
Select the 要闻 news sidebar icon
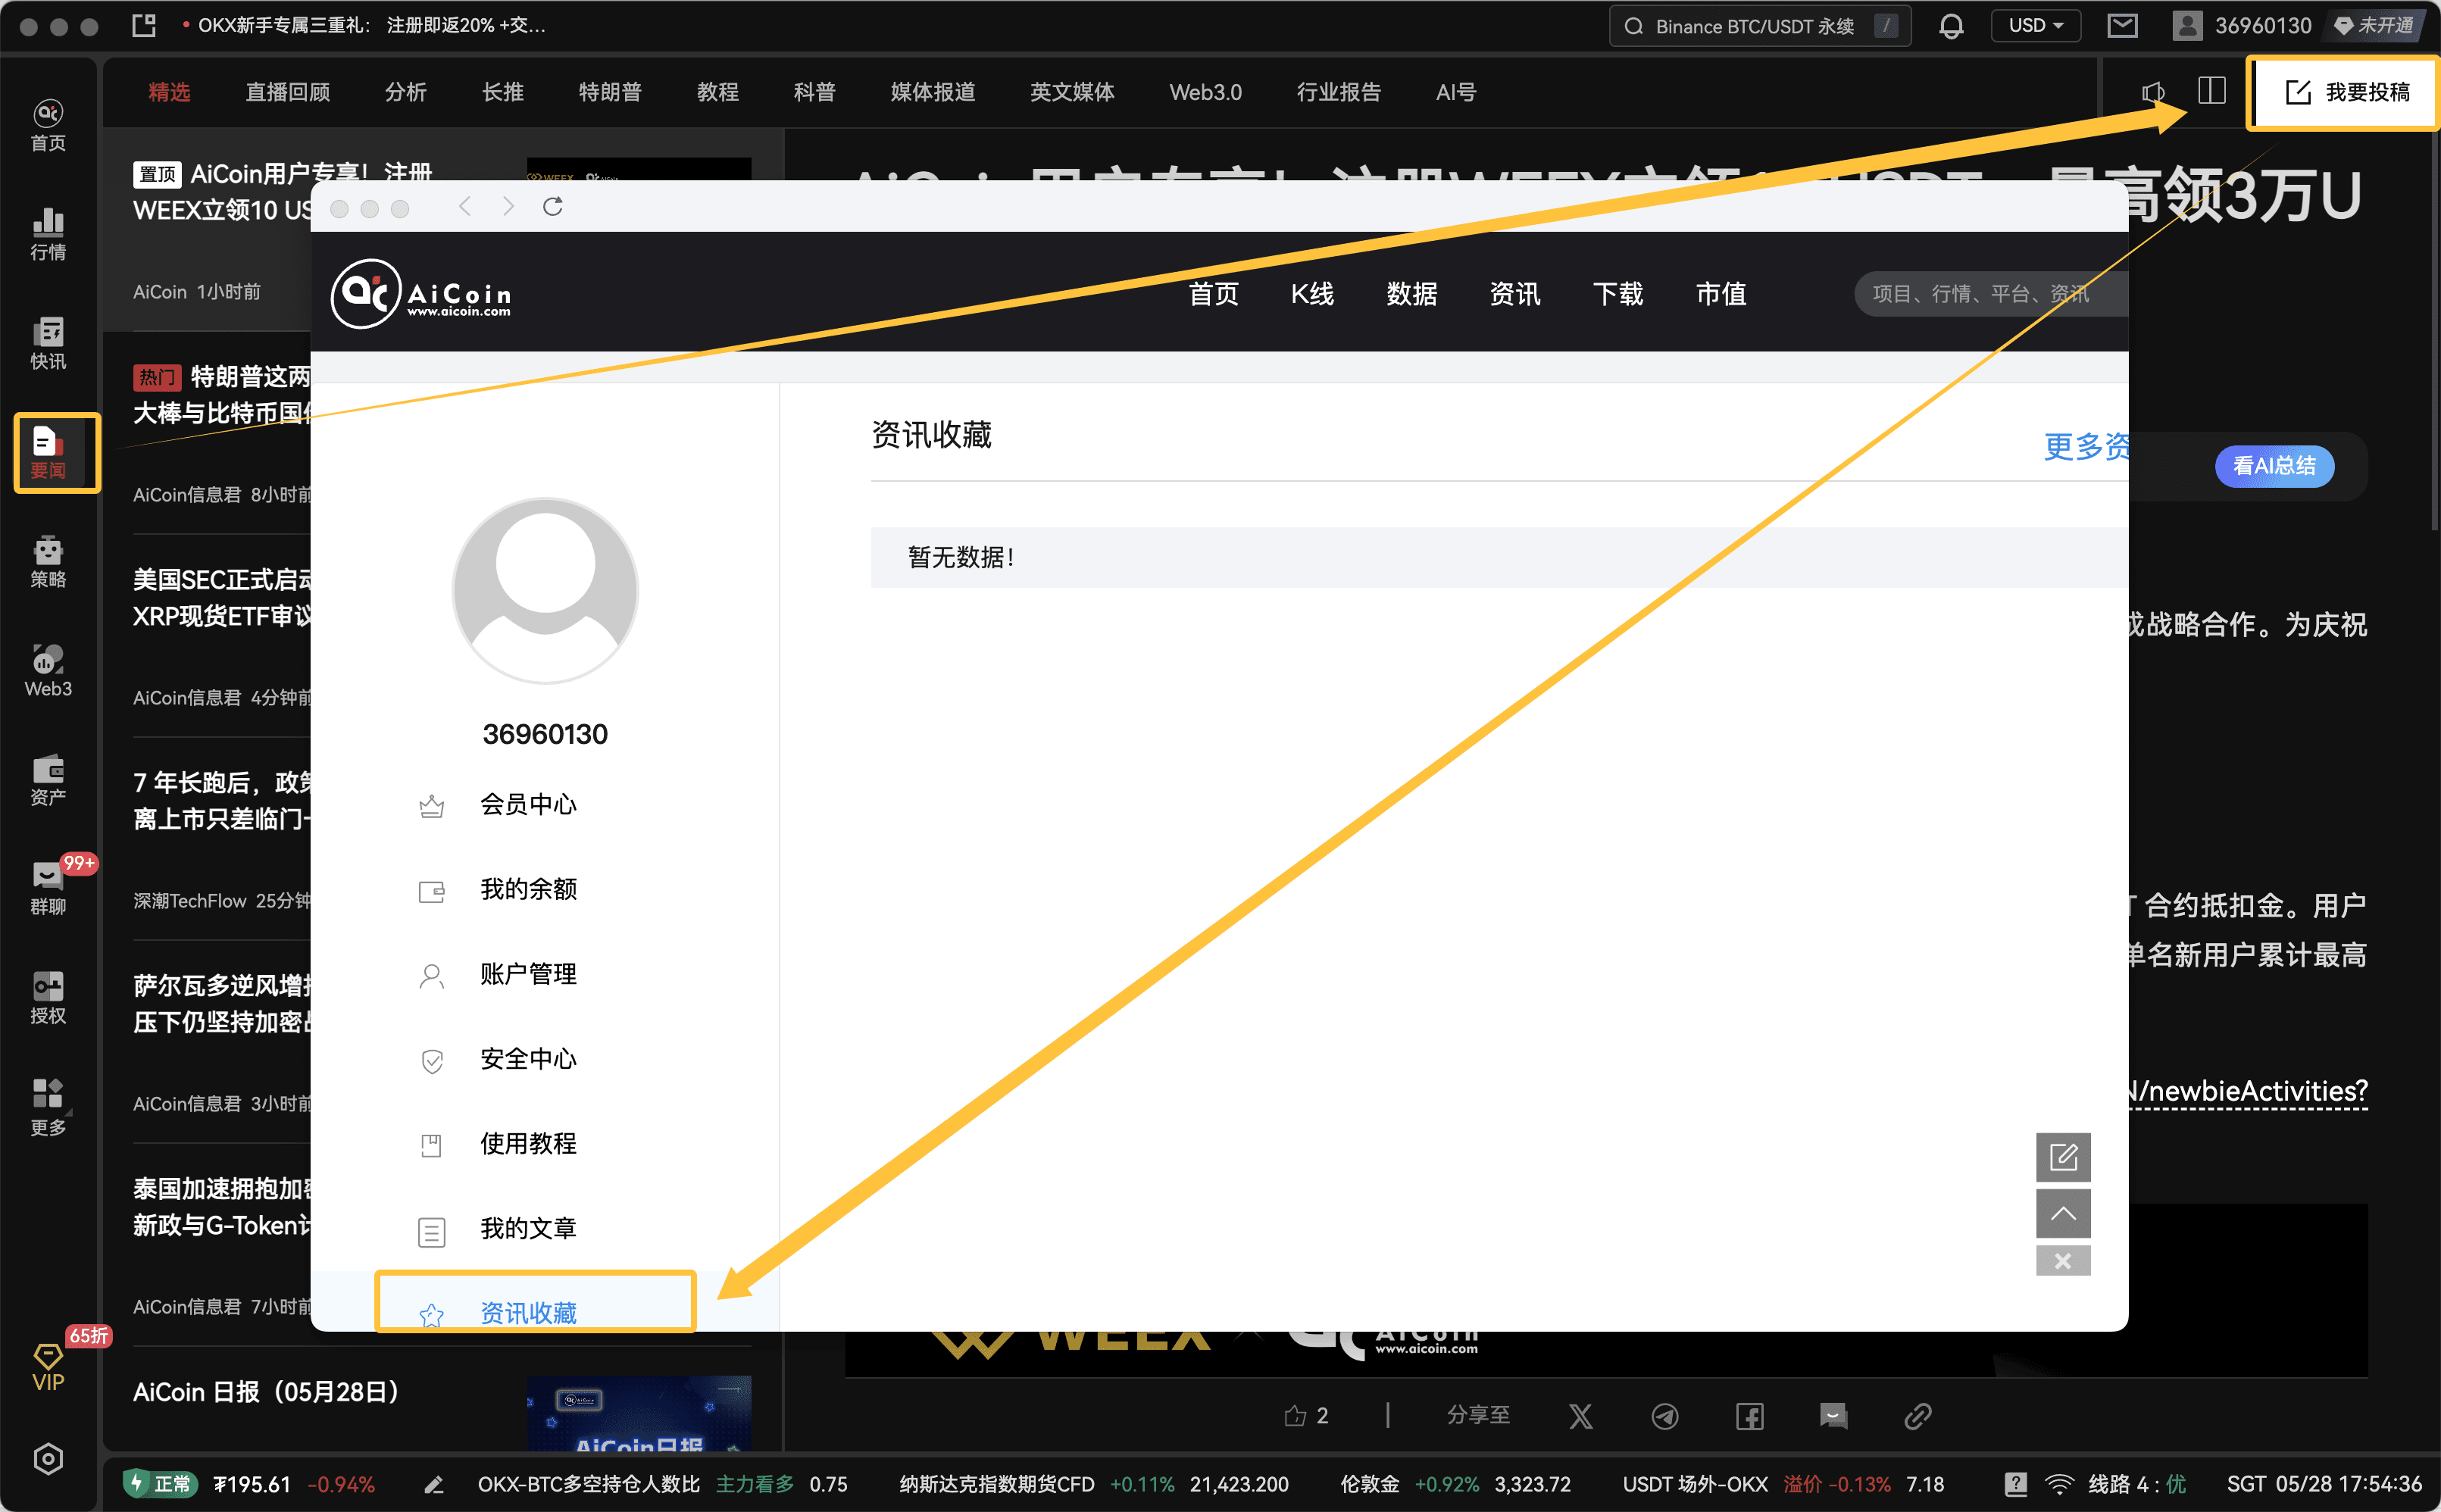tap(48, 452)
